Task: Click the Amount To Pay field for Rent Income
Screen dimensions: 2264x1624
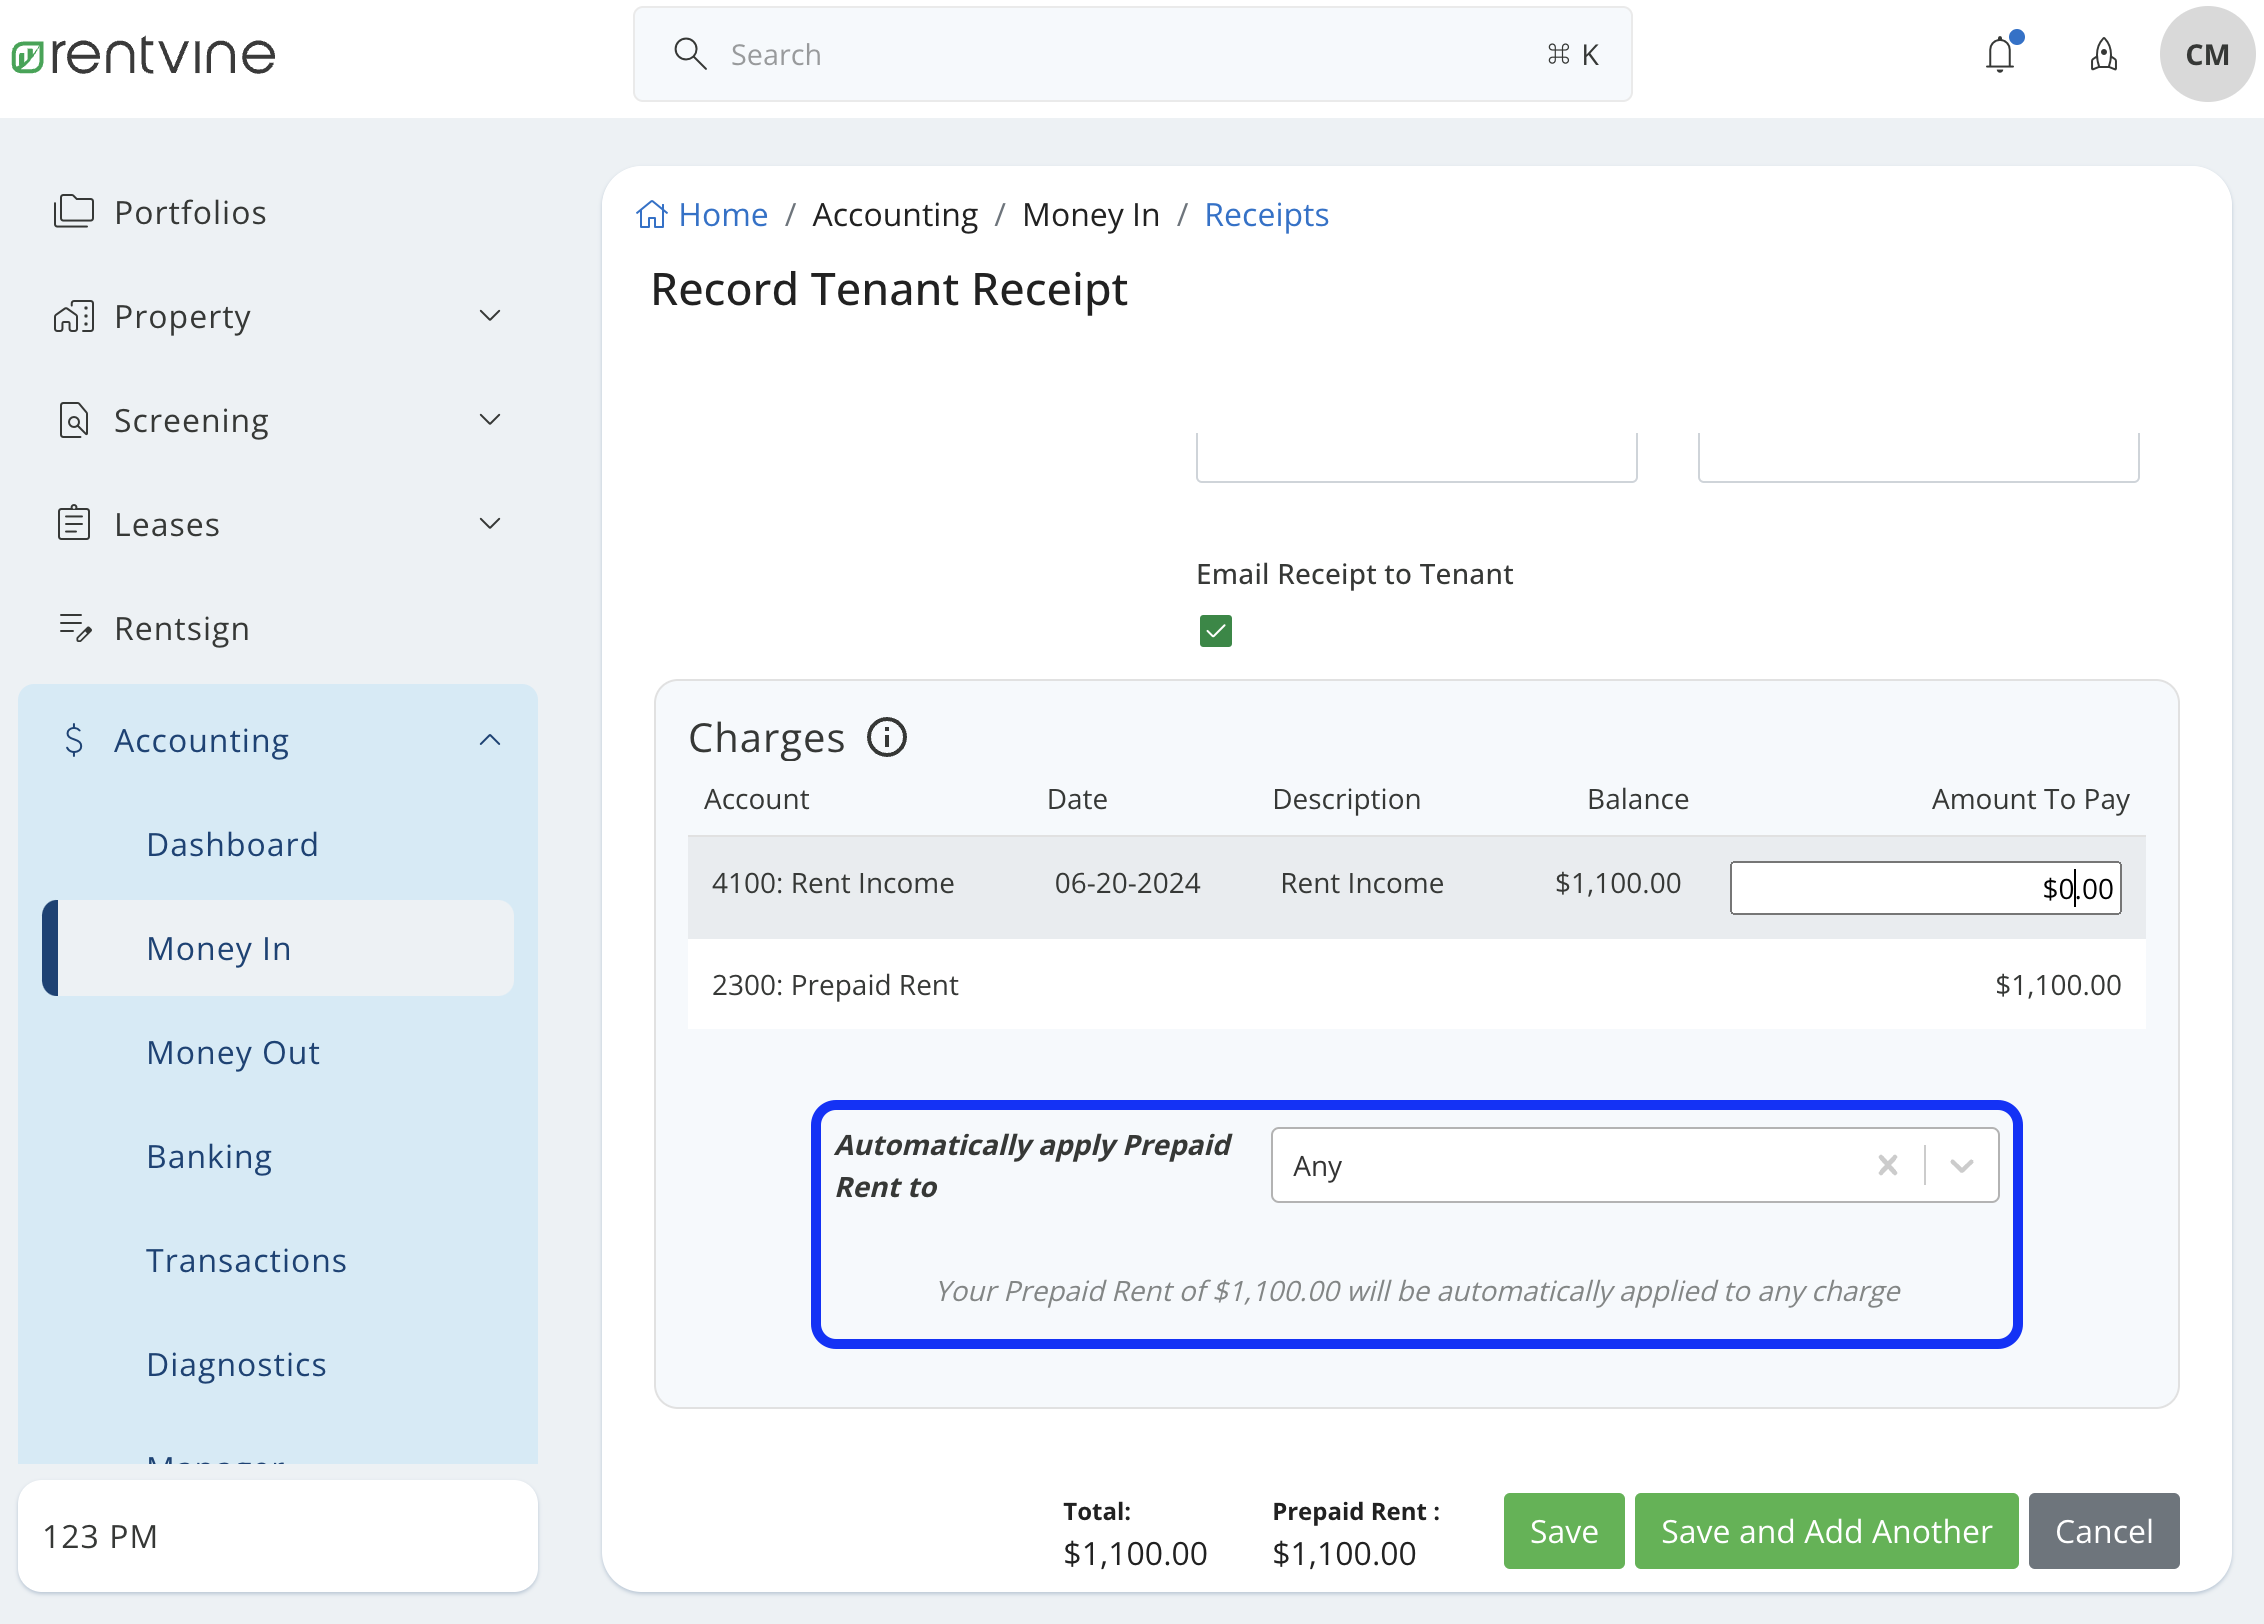Action: pyautogui.click(x=1924, y=887)
